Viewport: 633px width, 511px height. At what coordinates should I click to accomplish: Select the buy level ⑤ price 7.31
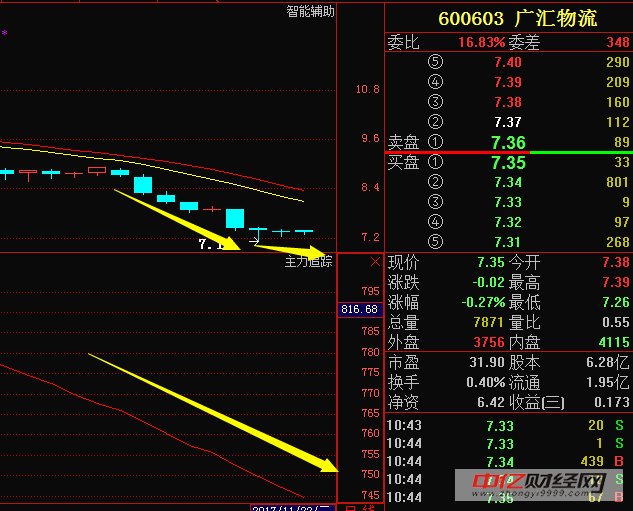tap(508, 242)
